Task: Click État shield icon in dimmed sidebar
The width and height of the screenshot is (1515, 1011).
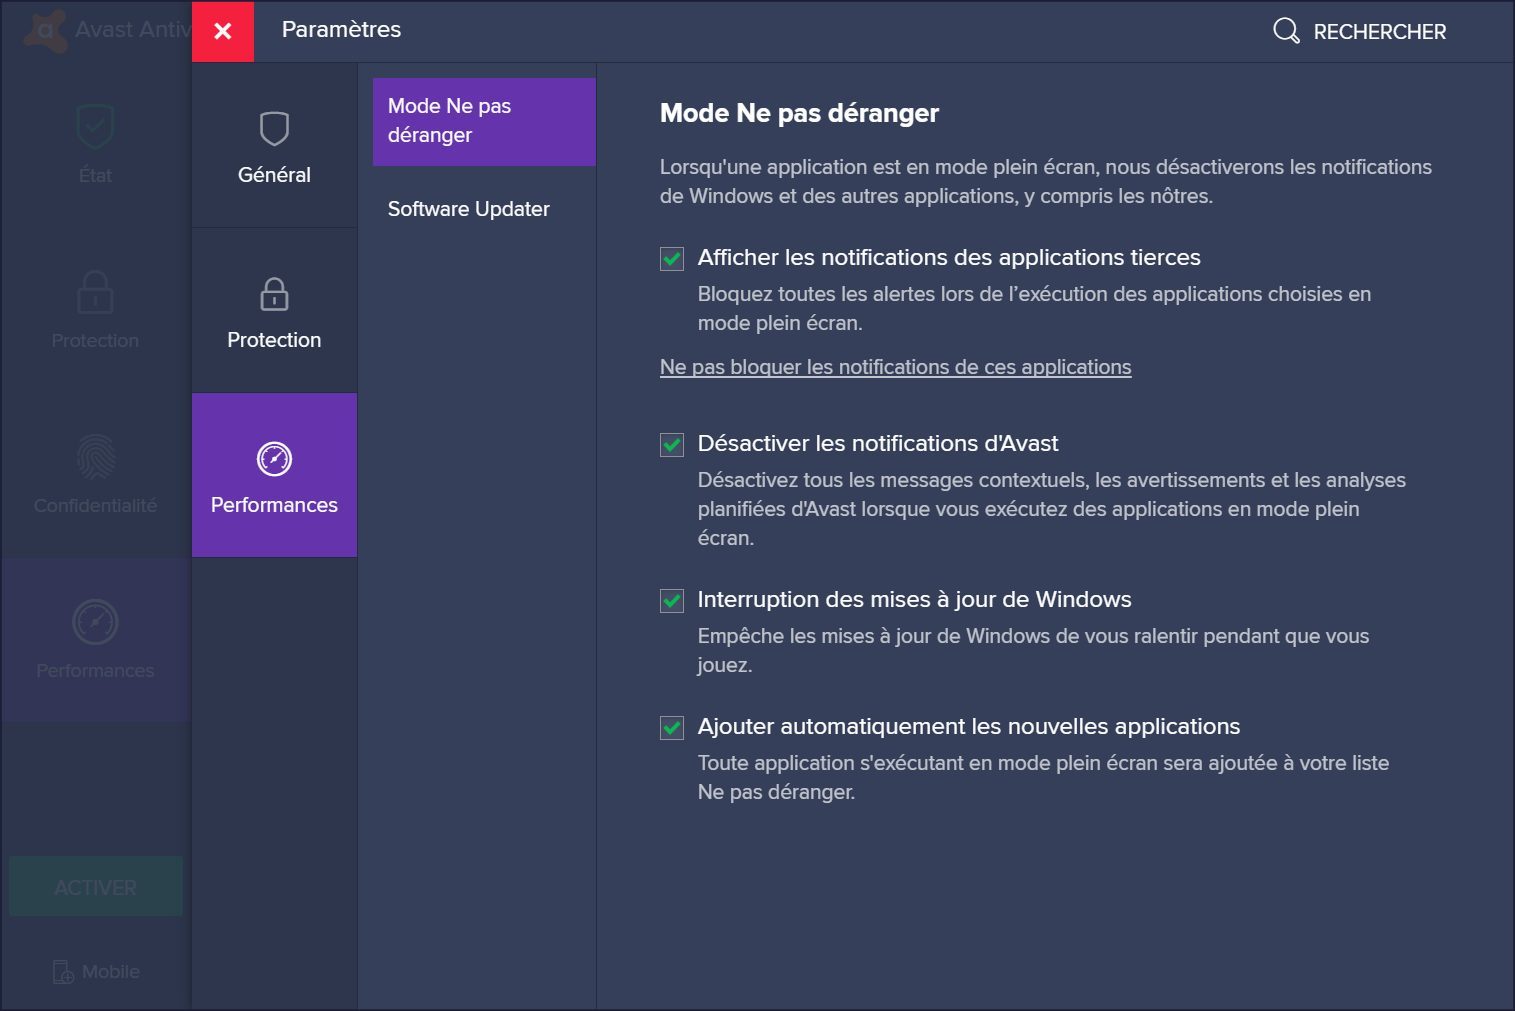Action: [x=95, y=127]
